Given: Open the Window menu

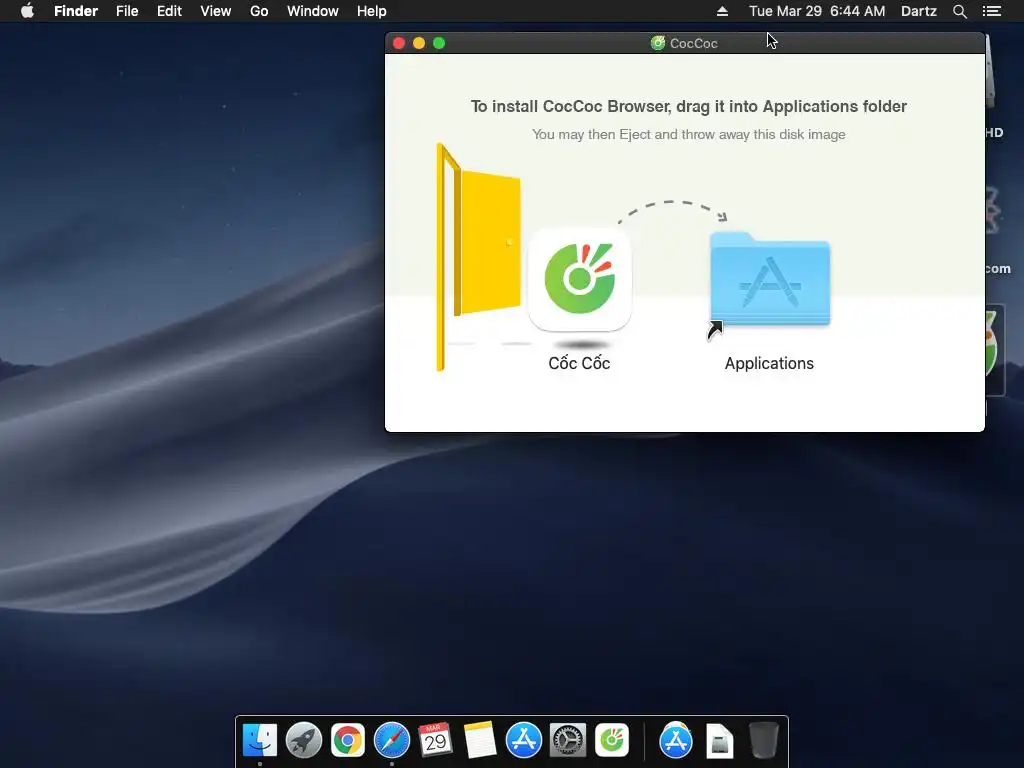Looking at the screenshot, I should [x=313, y=11].
